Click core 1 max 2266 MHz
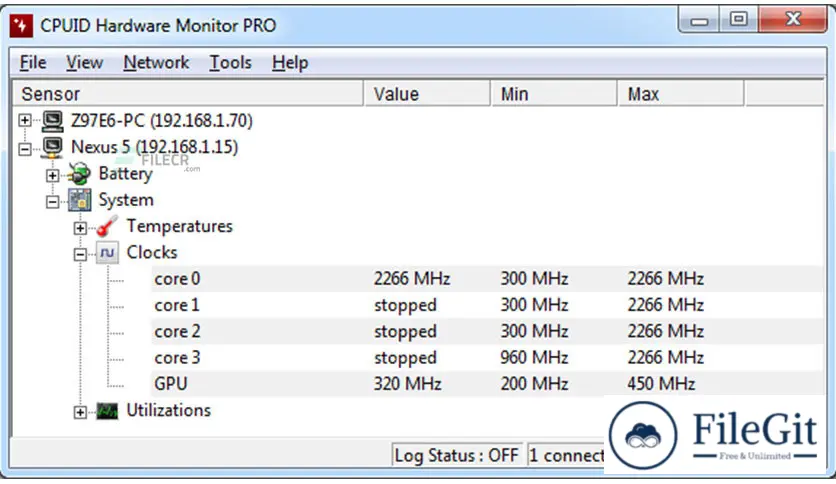 (x=666, y=305)
